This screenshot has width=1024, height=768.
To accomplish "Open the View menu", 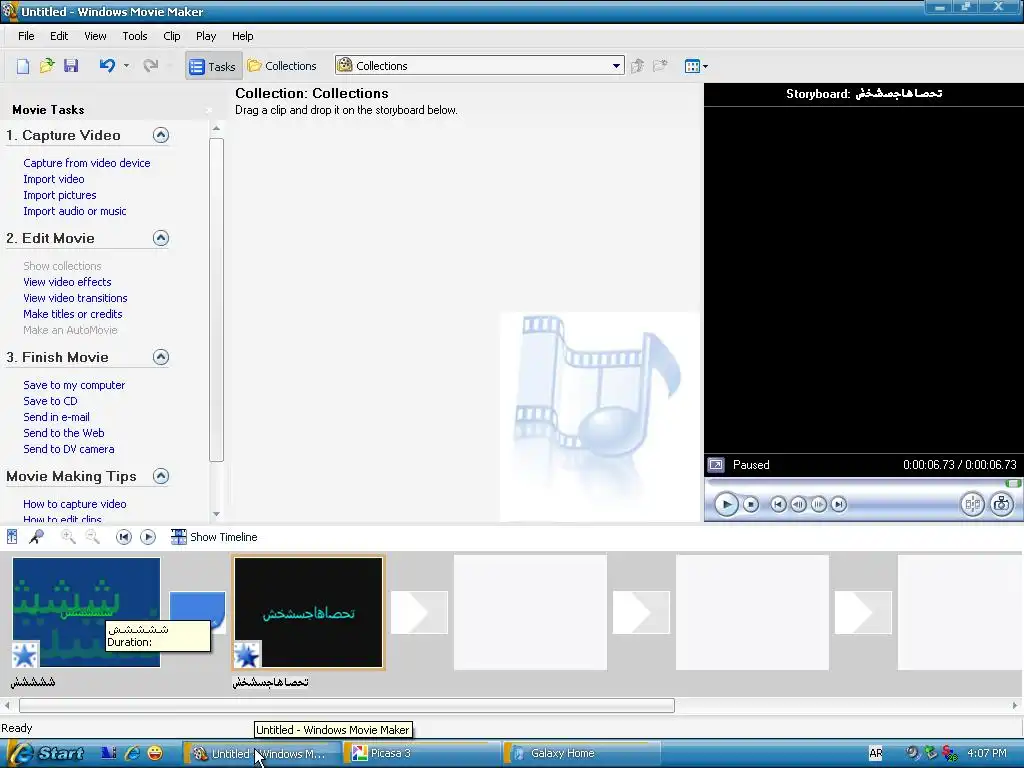I will pyautogui.click(x=95, y=36).
